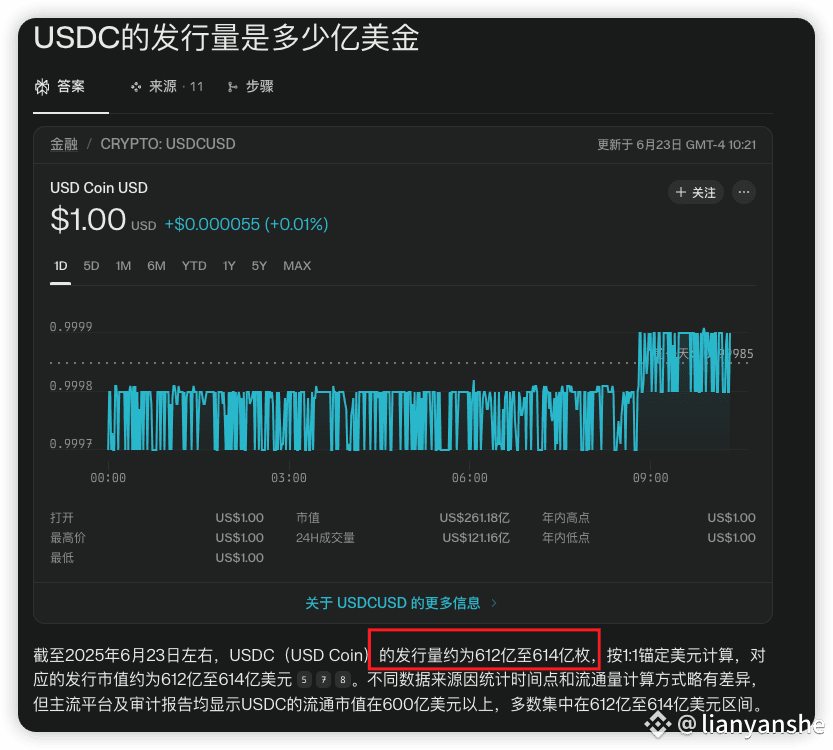This screenshot has width=833, height=750.
Task: Click the 市值 US$261.18亿 value
Action: [x=474, y=517]
